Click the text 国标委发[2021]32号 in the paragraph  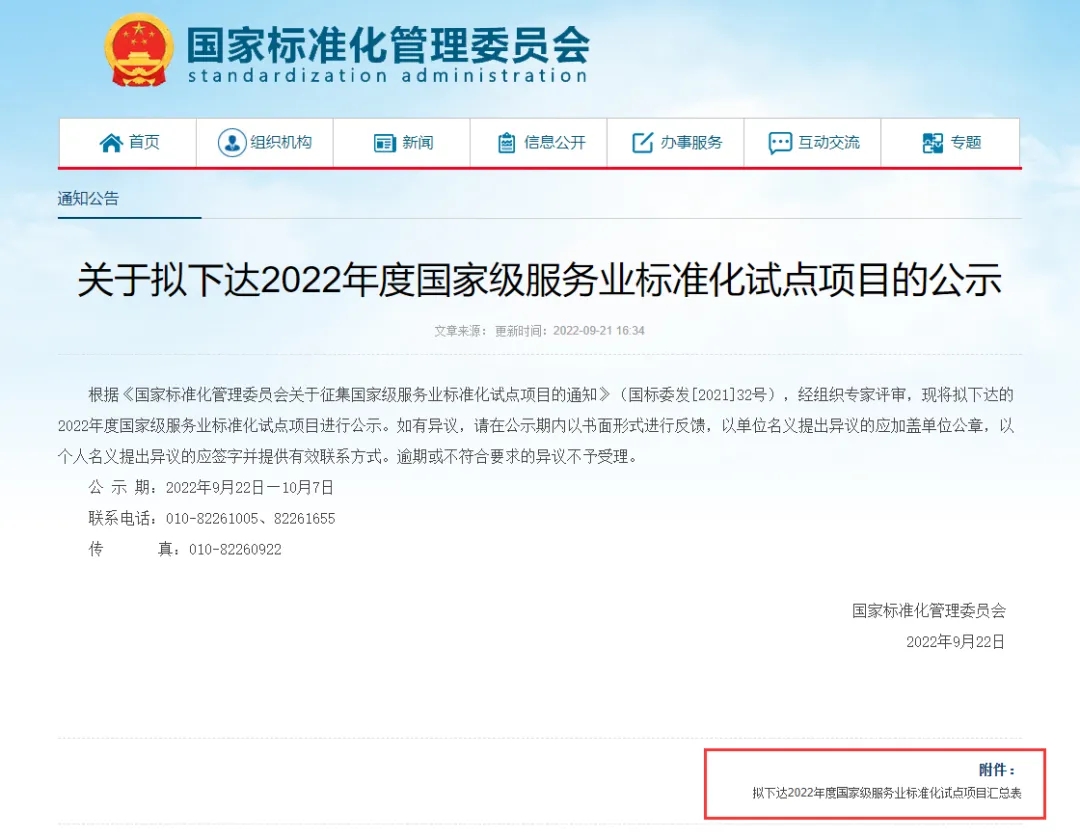point(697,395)
